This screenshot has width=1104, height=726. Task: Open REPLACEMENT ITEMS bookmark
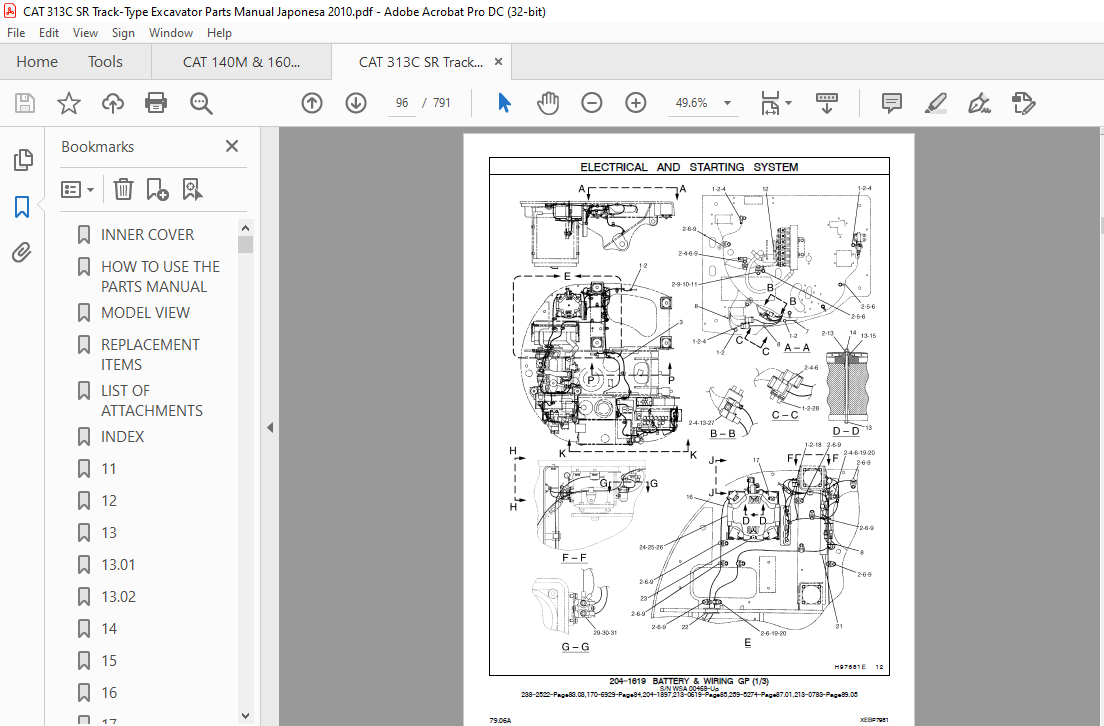coord(150,355)
